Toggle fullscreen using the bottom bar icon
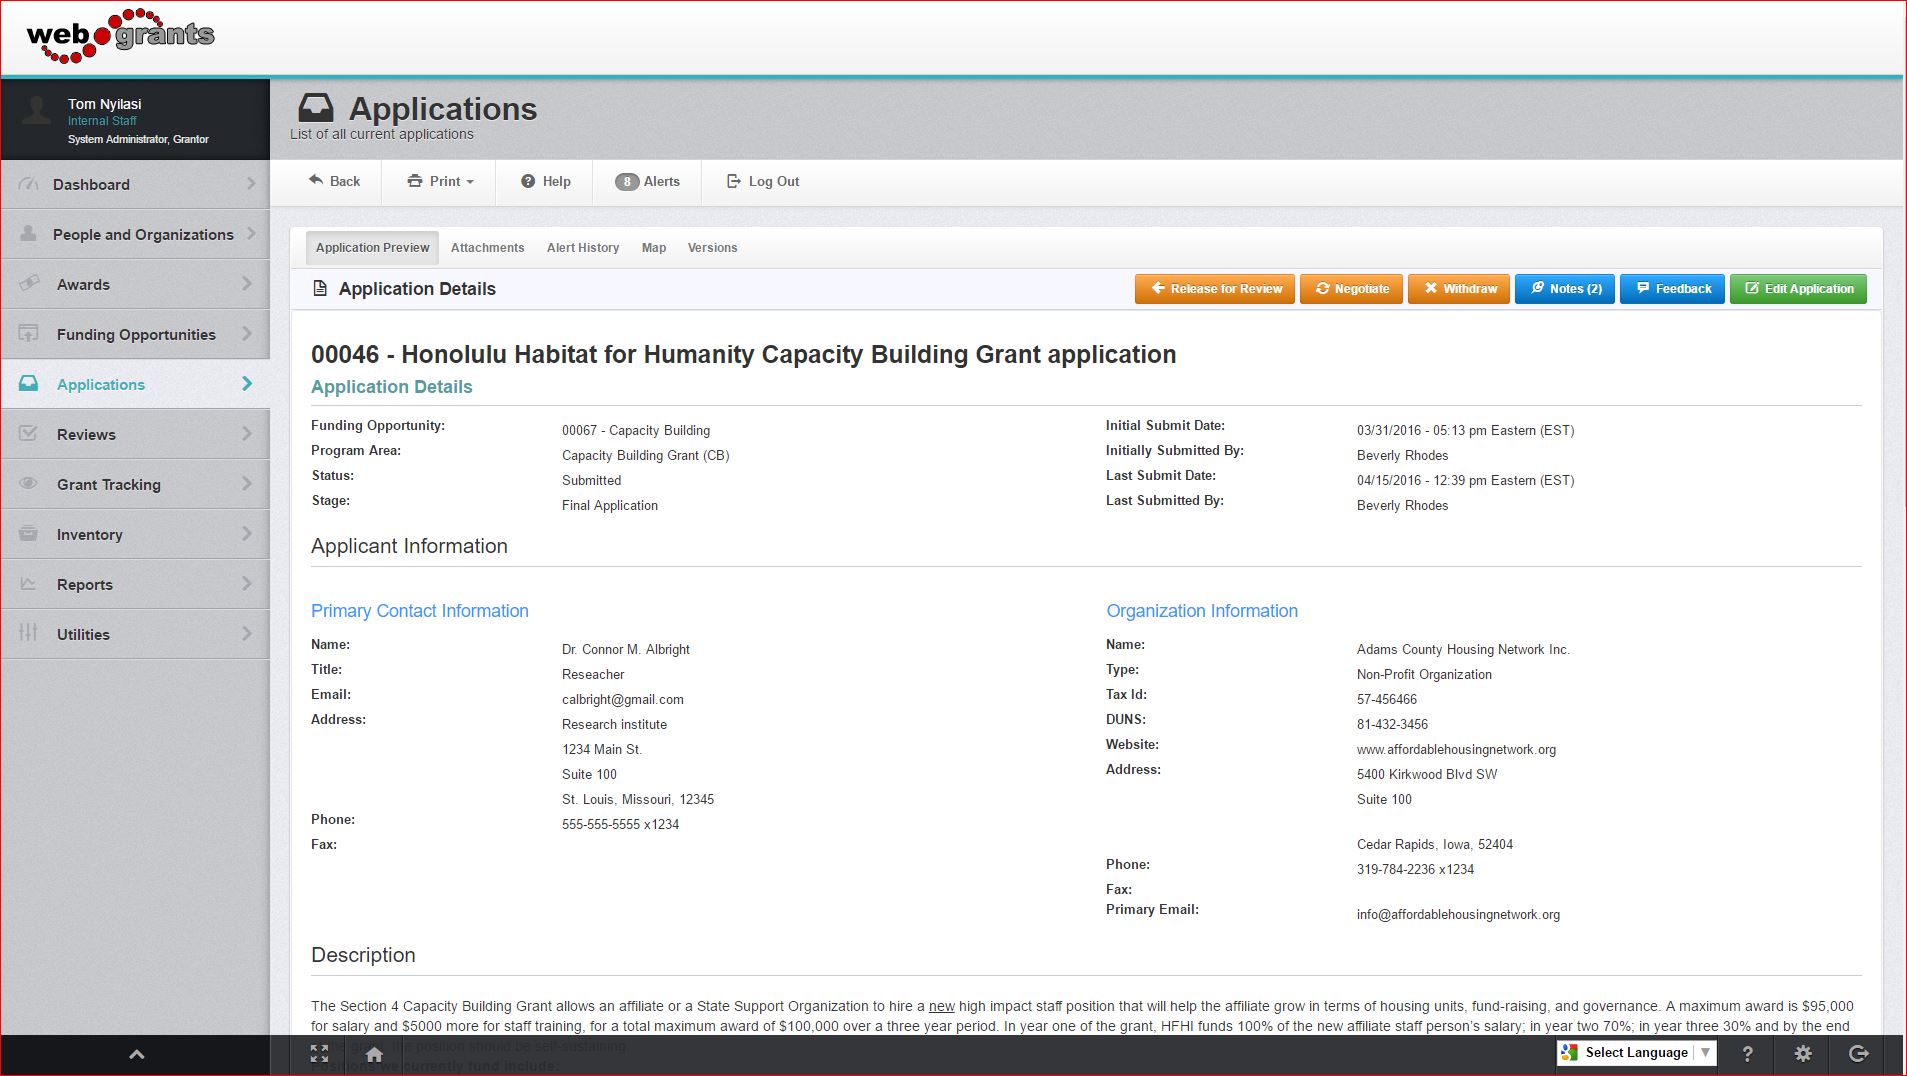 pyautogui.click(x=320, y=1053)
